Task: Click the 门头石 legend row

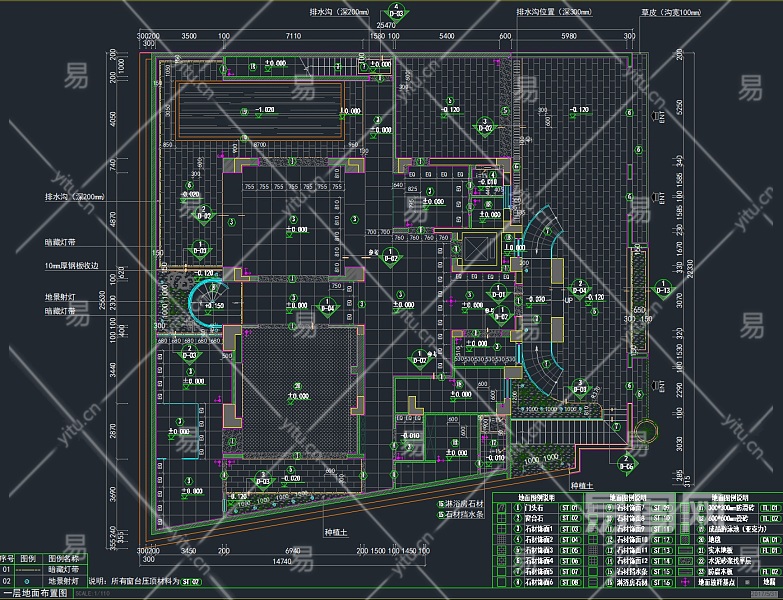Action: point(538,508)
